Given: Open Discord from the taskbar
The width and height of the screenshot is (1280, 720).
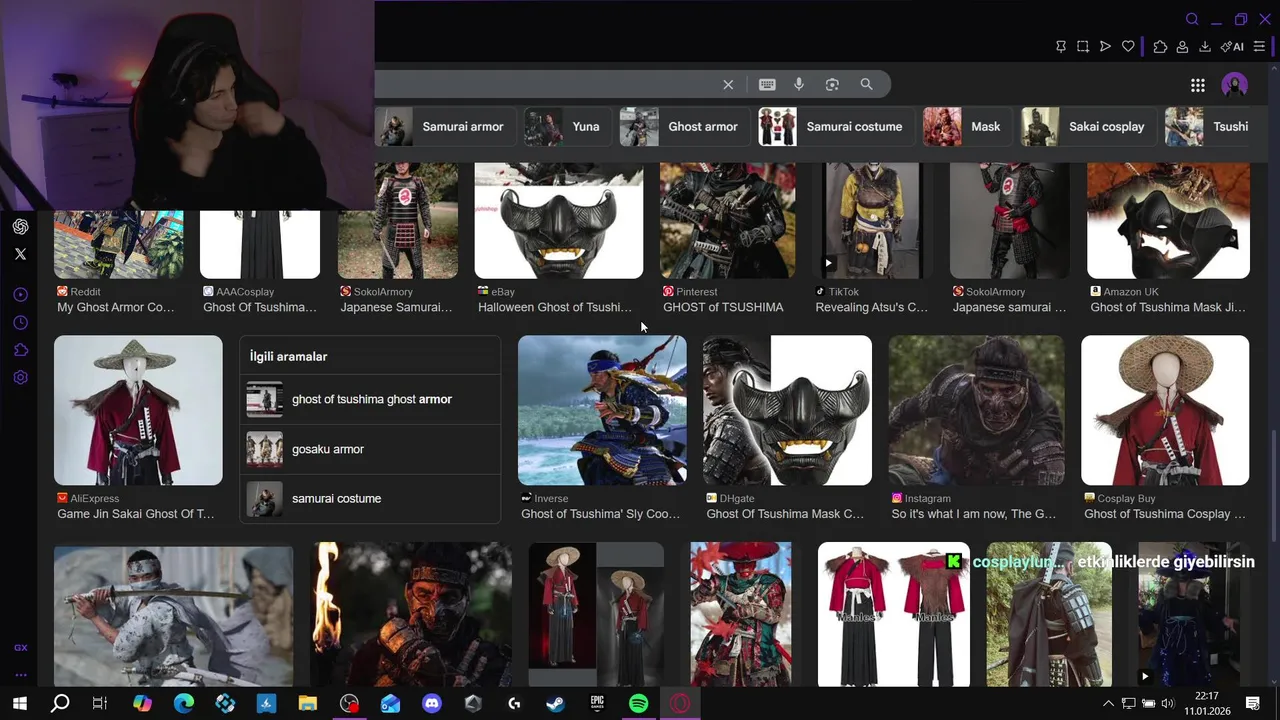Looking at the screenshot, I should coord(431,704).
